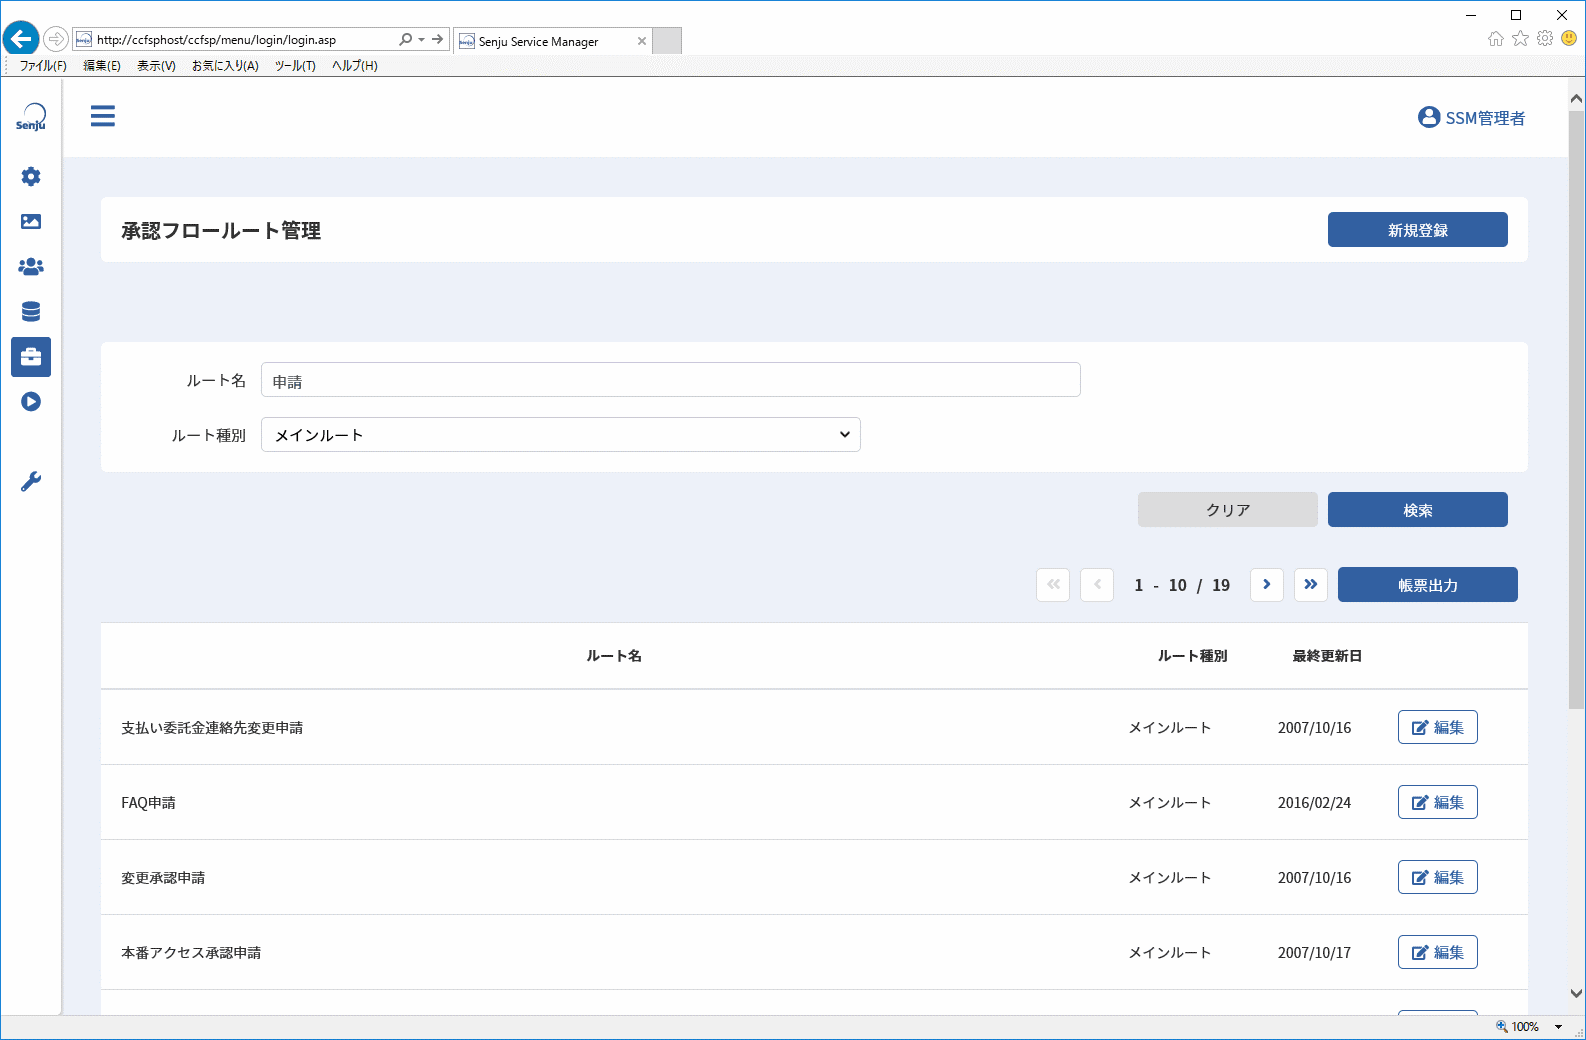Click the 帳票出力 button
Viewport: 1586px width, 1040px height.
(x=1428, y=585)
